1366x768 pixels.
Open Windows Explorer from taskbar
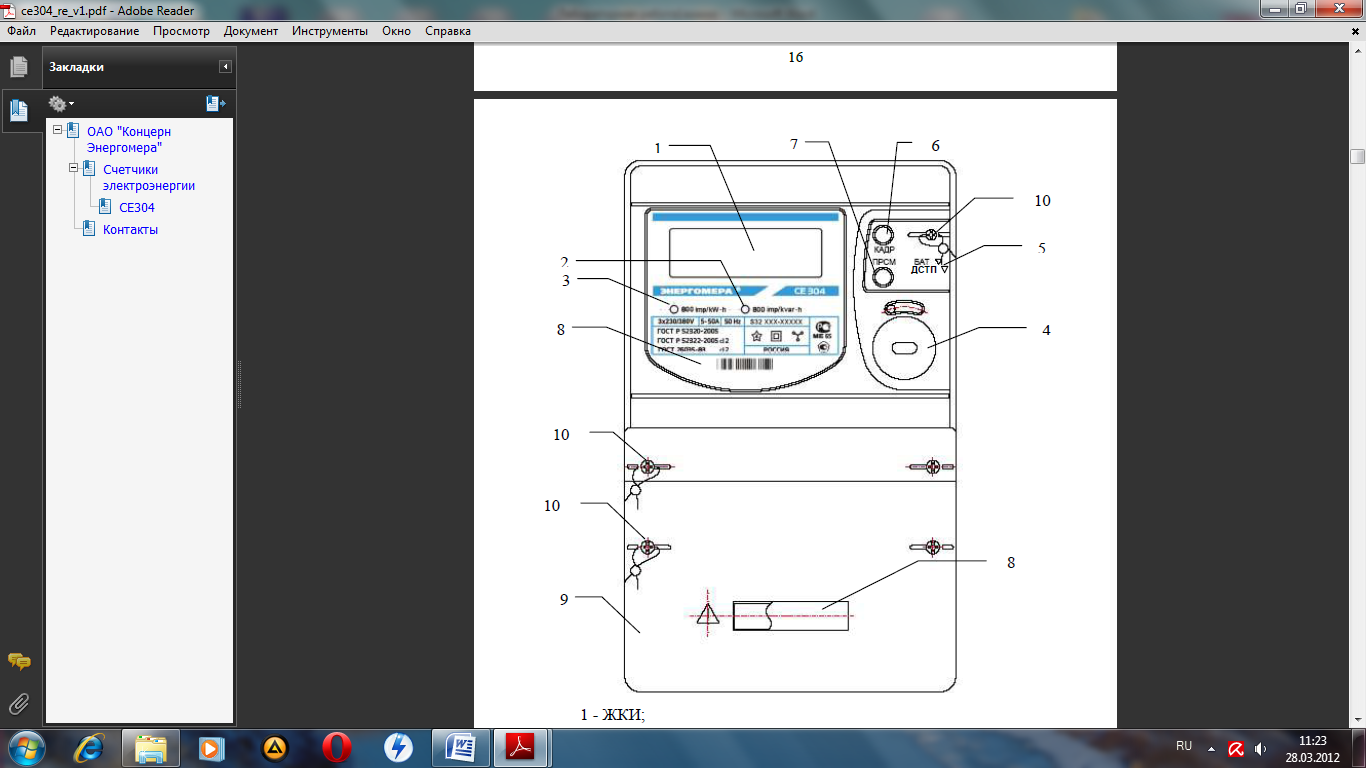[151, 747]
